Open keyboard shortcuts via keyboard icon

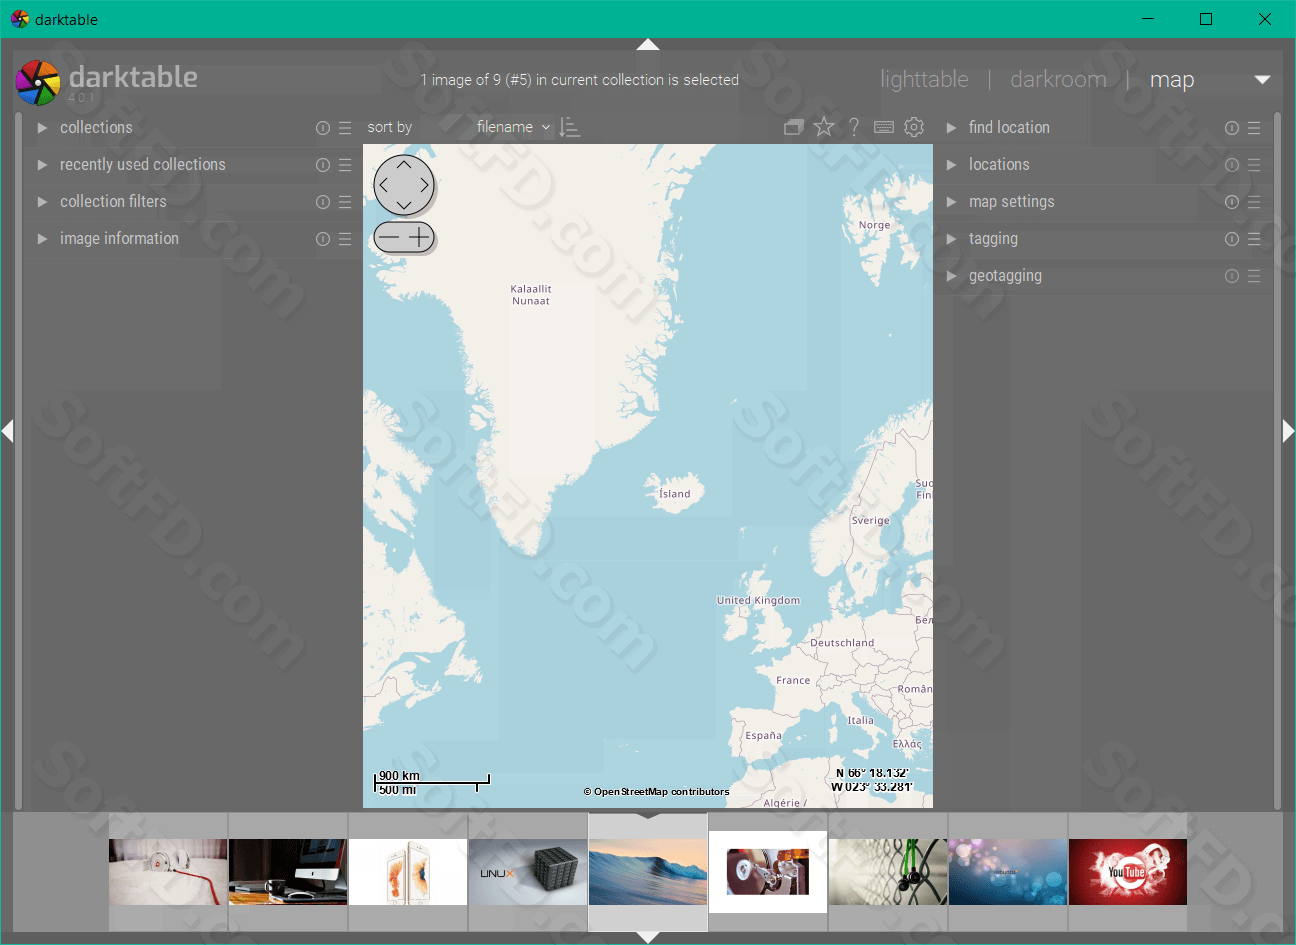tap(884, 127)
